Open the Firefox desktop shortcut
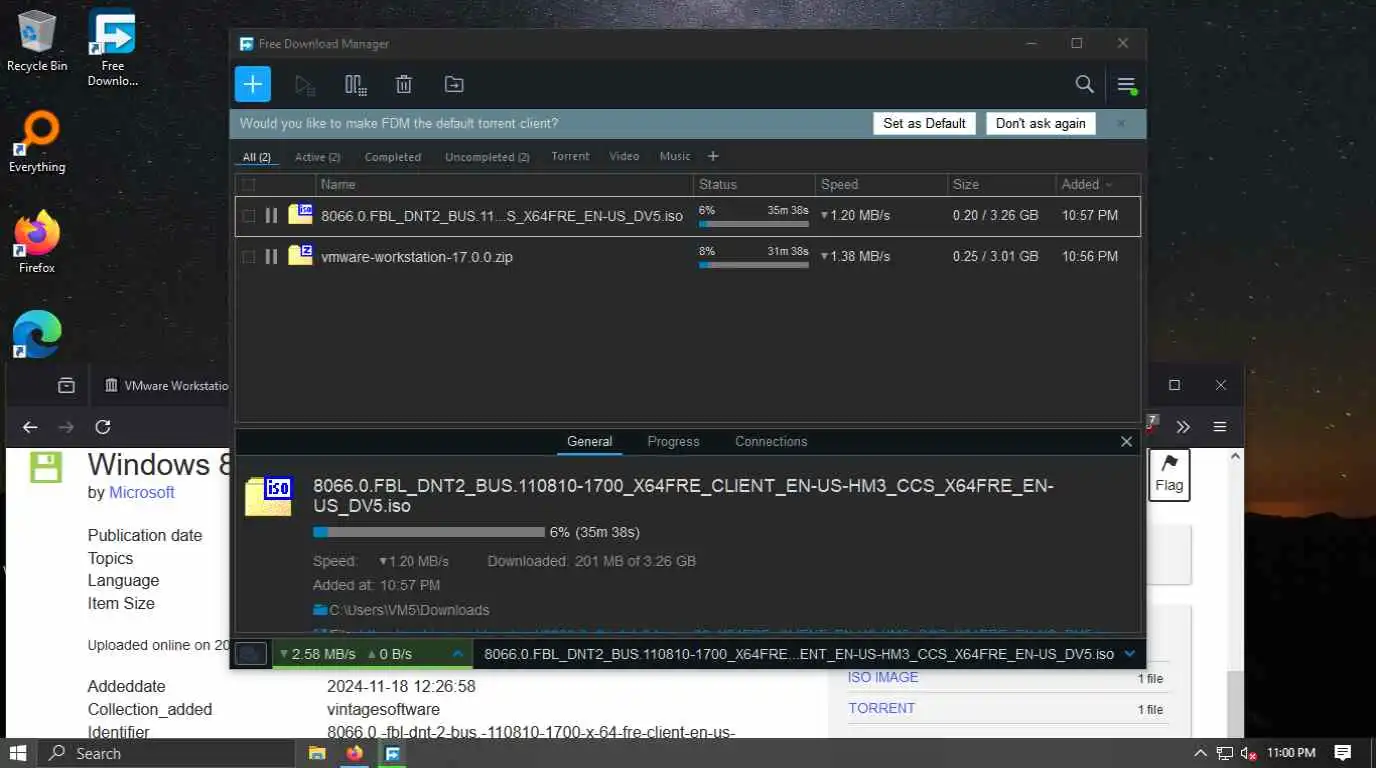1376x768 pixels. tap(37, 242)
